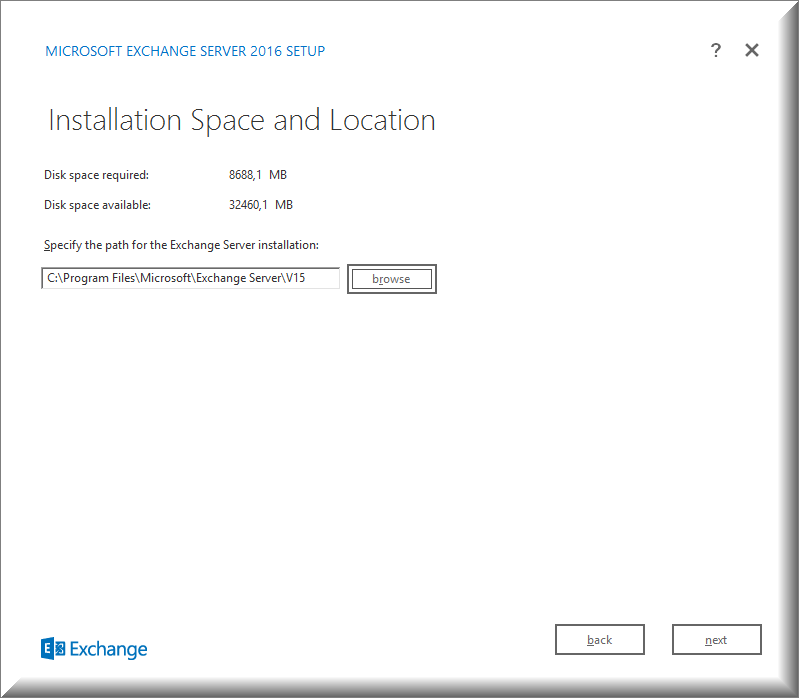Focus the Exchange Server installation path field

point(191,278)
